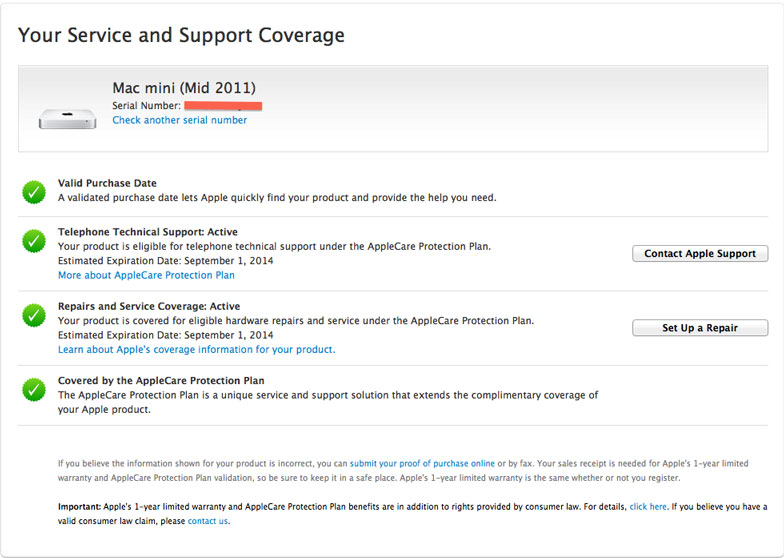Follow the contact us link
Image resolution: width=784 pixels, height=558 pixels.
click(208, 521)
